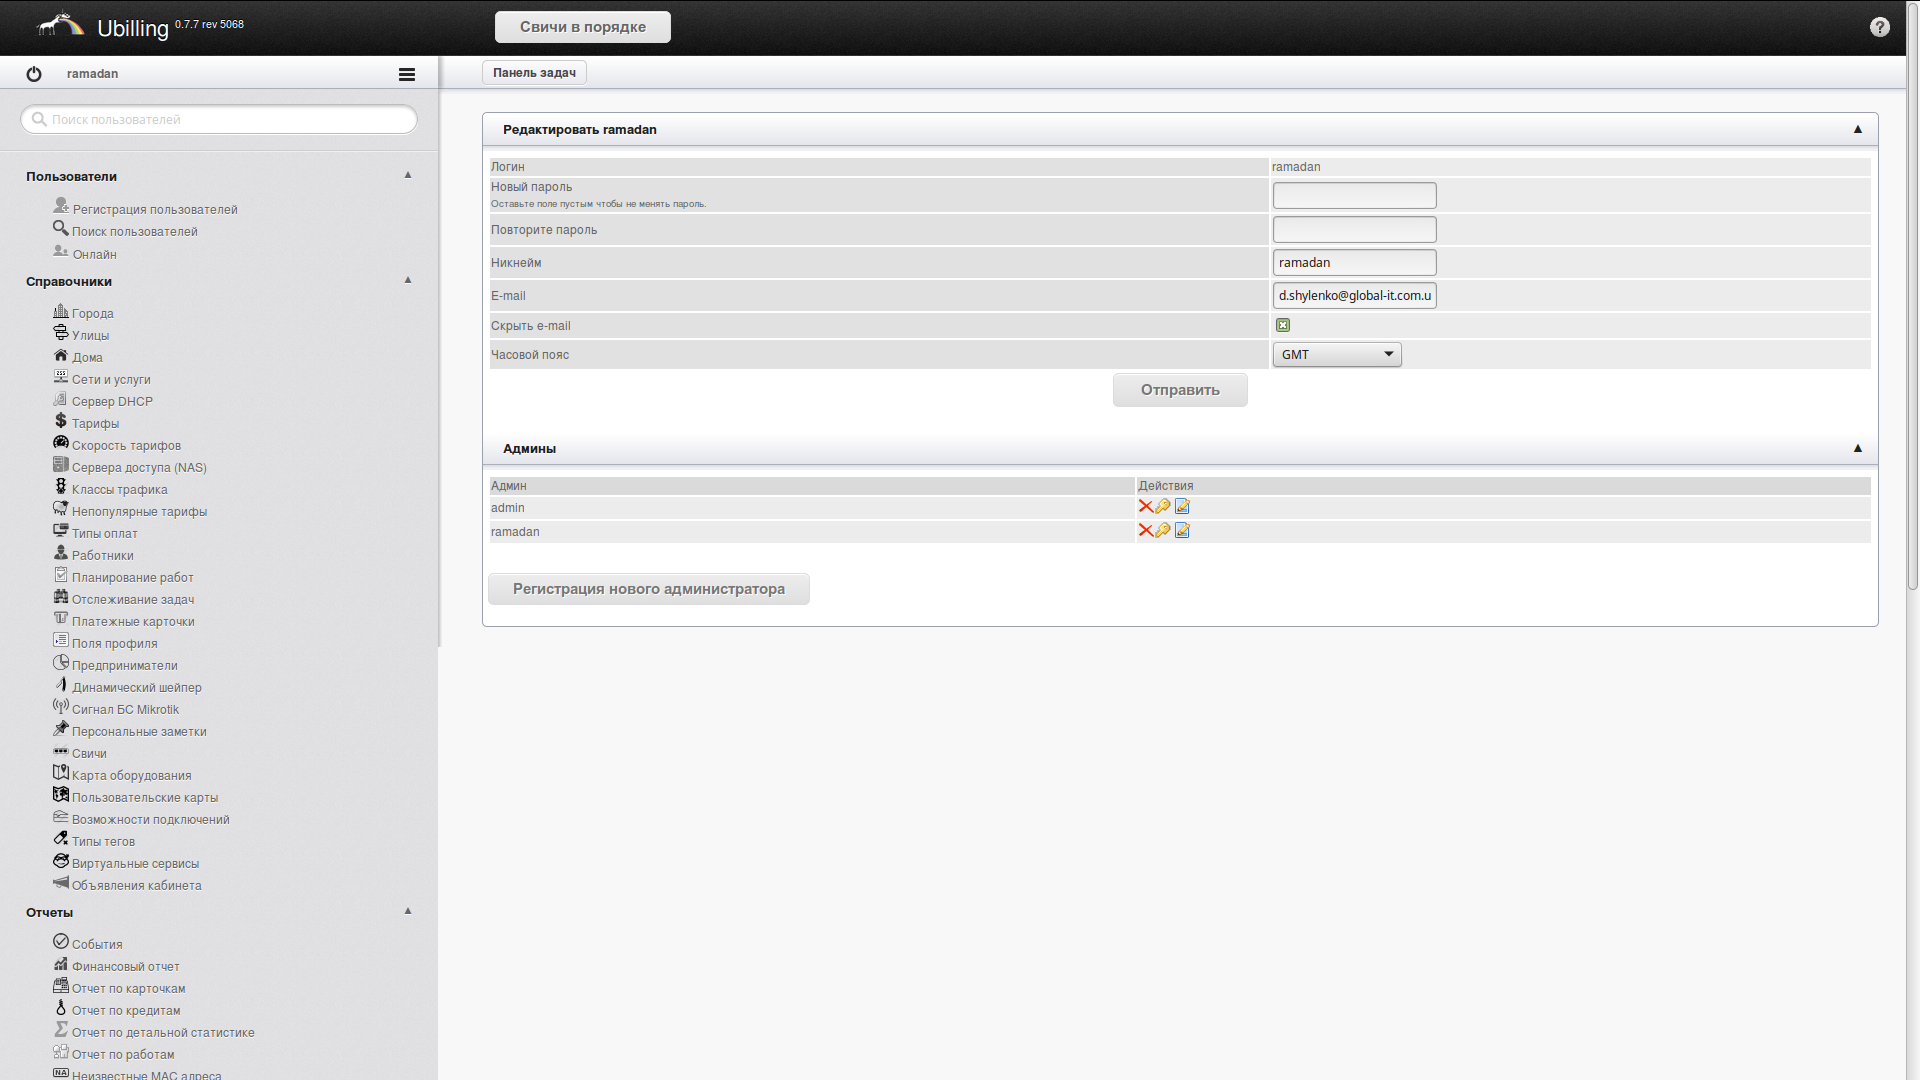Click the Улицы streets icon
The width and height of the screenshot is (1920, 1080).
coord(61,333)
